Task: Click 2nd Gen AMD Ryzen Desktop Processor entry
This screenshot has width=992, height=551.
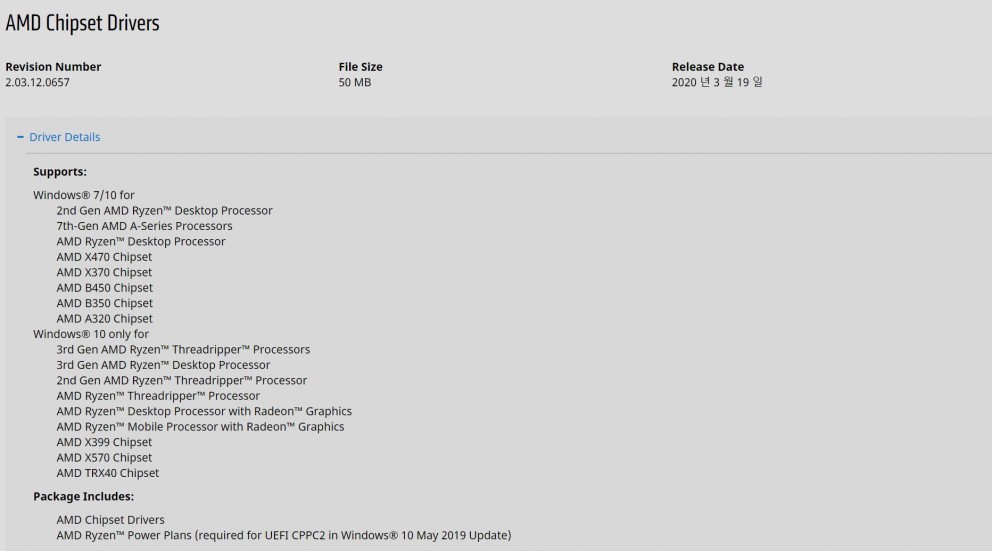Action: [164, 211]
